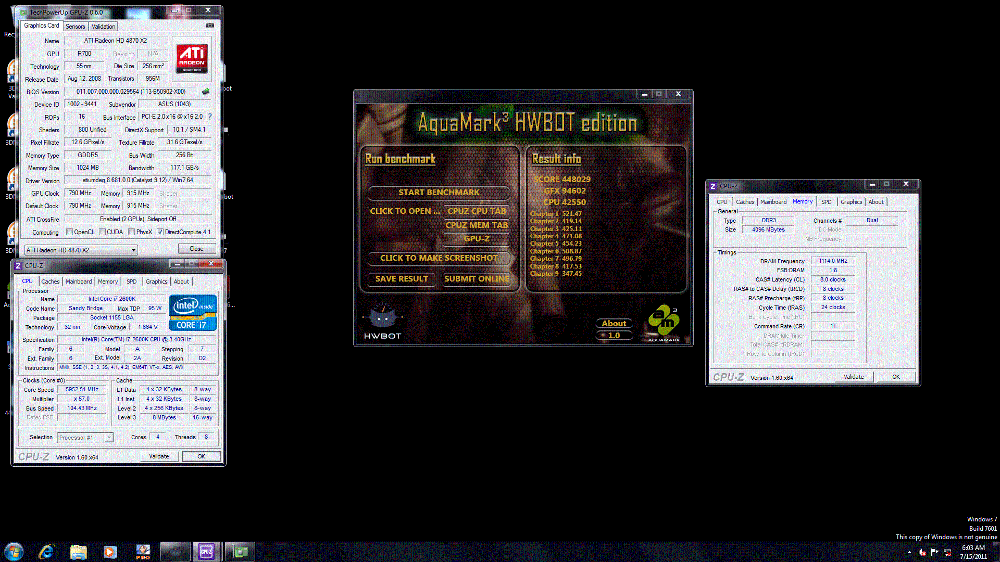1000x562 pixels.
Task: Click the Action Center flag tray icon
Action: pos(934,552)
